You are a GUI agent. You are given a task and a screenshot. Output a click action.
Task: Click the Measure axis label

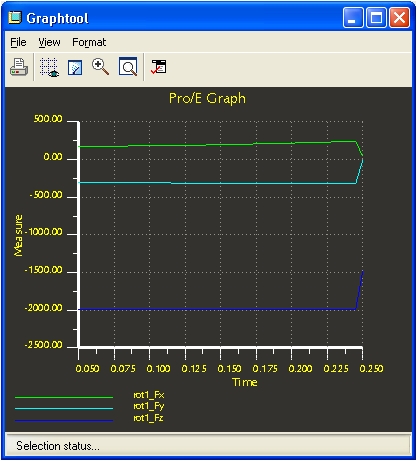(19, 235)
